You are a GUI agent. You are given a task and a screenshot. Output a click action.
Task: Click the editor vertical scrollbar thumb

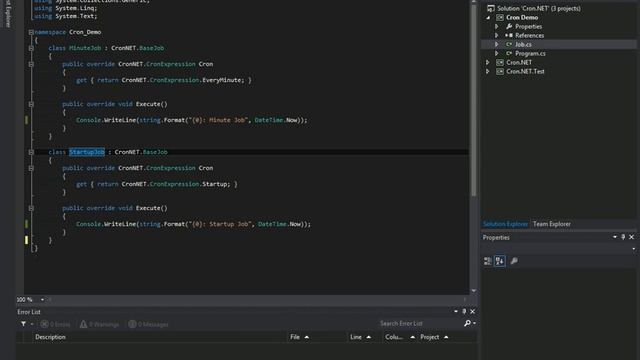[x=473, y=100]
